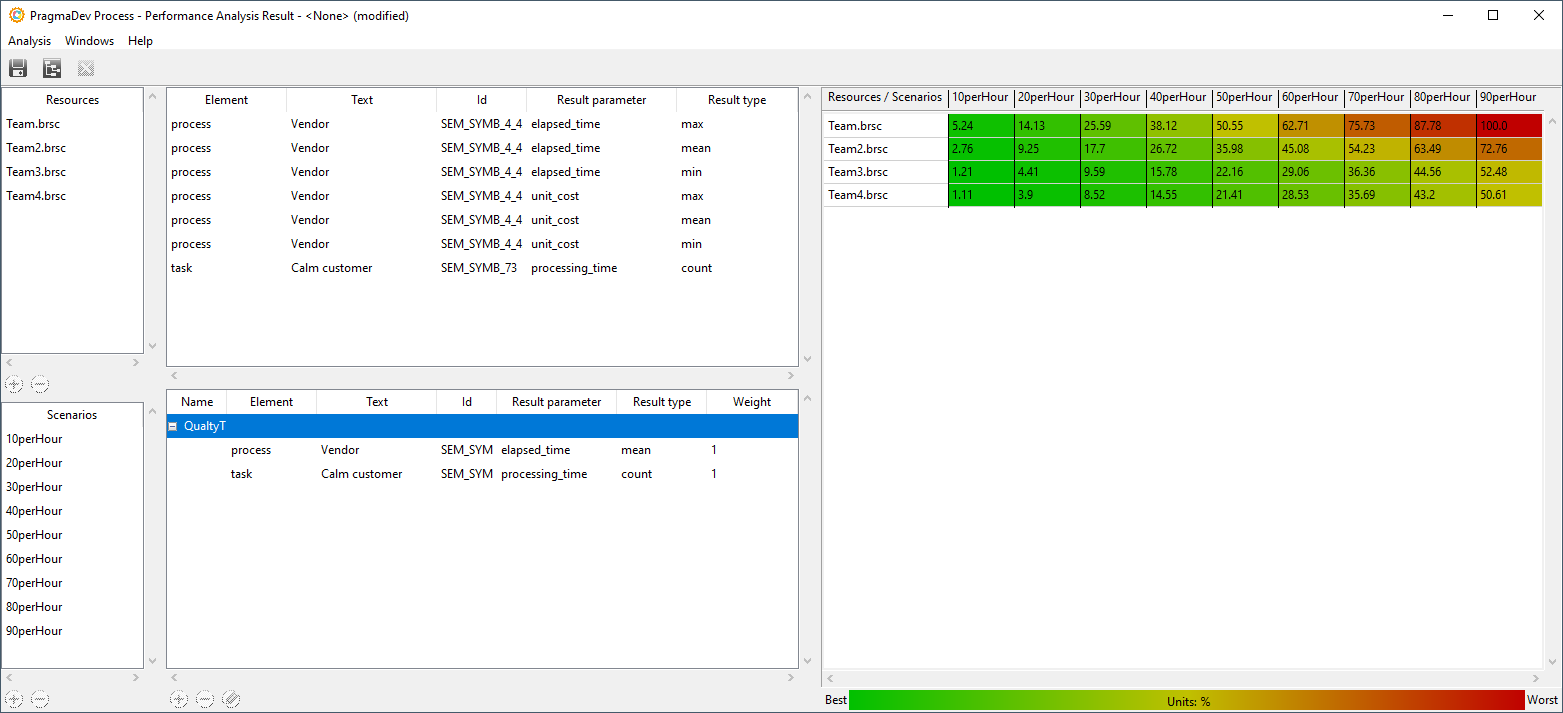Image resolution: width=1563 pixels, height=713 pixels.
Task: Open the Help menu
Action: [x=140, y=41]
